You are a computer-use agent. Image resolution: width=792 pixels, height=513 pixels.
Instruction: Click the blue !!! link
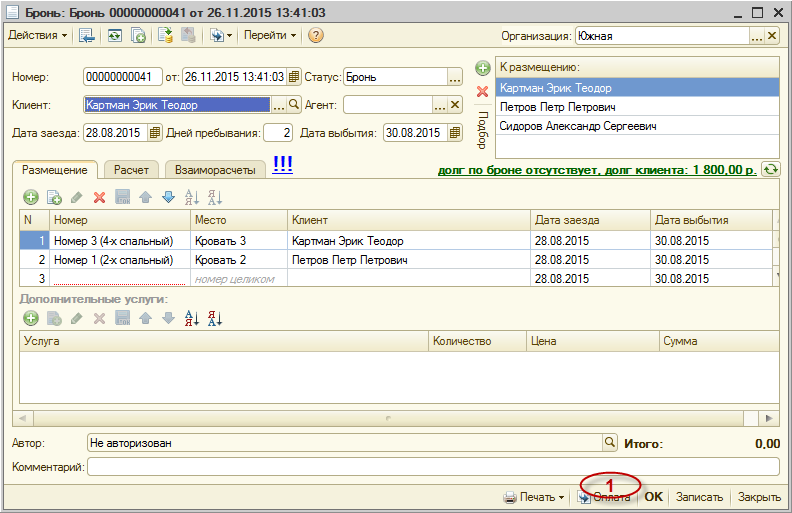(x=282, y=165)
